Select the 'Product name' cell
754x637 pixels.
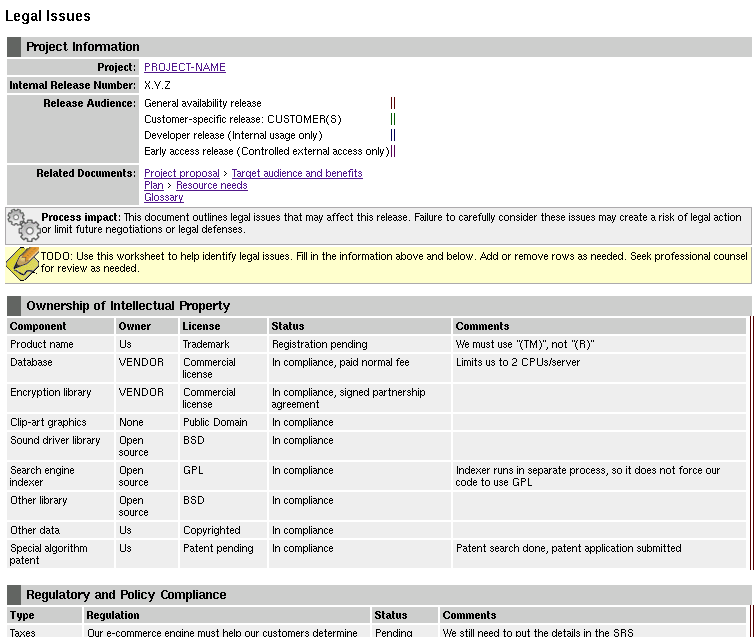[61, 344]
